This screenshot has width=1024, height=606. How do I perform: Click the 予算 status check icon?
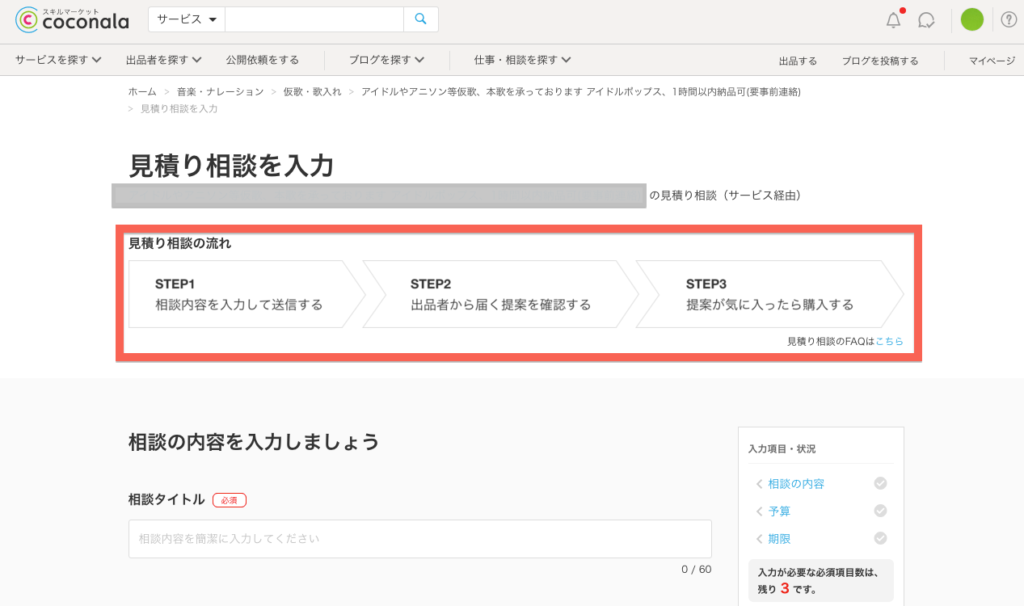[880, 511]
